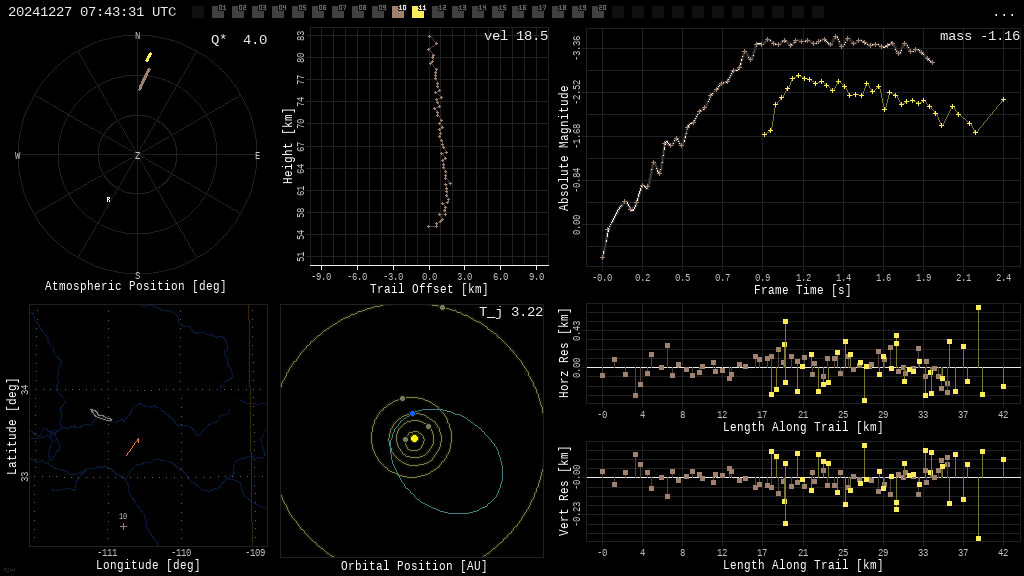
Task: Click the yellow meteor streak on polar plot
Action: tap(149, 57)
